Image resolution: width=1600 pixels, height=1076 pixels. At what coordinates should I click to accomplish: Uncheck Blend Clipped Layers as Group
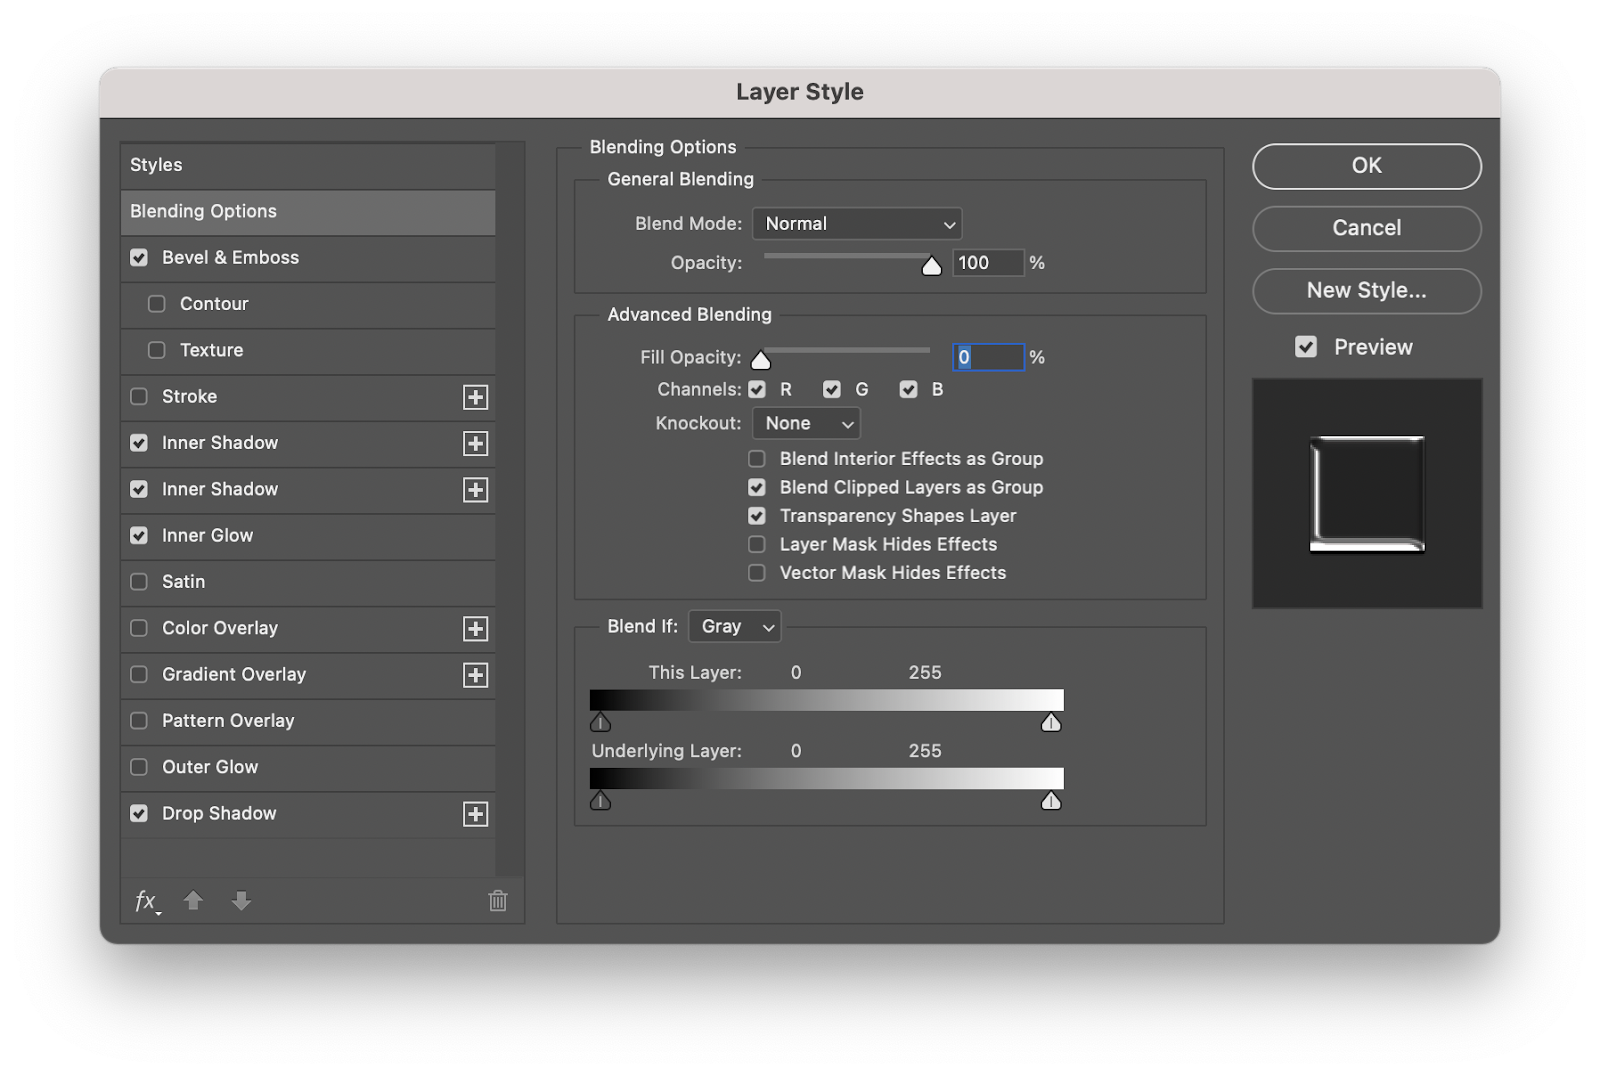coord(757,488)
